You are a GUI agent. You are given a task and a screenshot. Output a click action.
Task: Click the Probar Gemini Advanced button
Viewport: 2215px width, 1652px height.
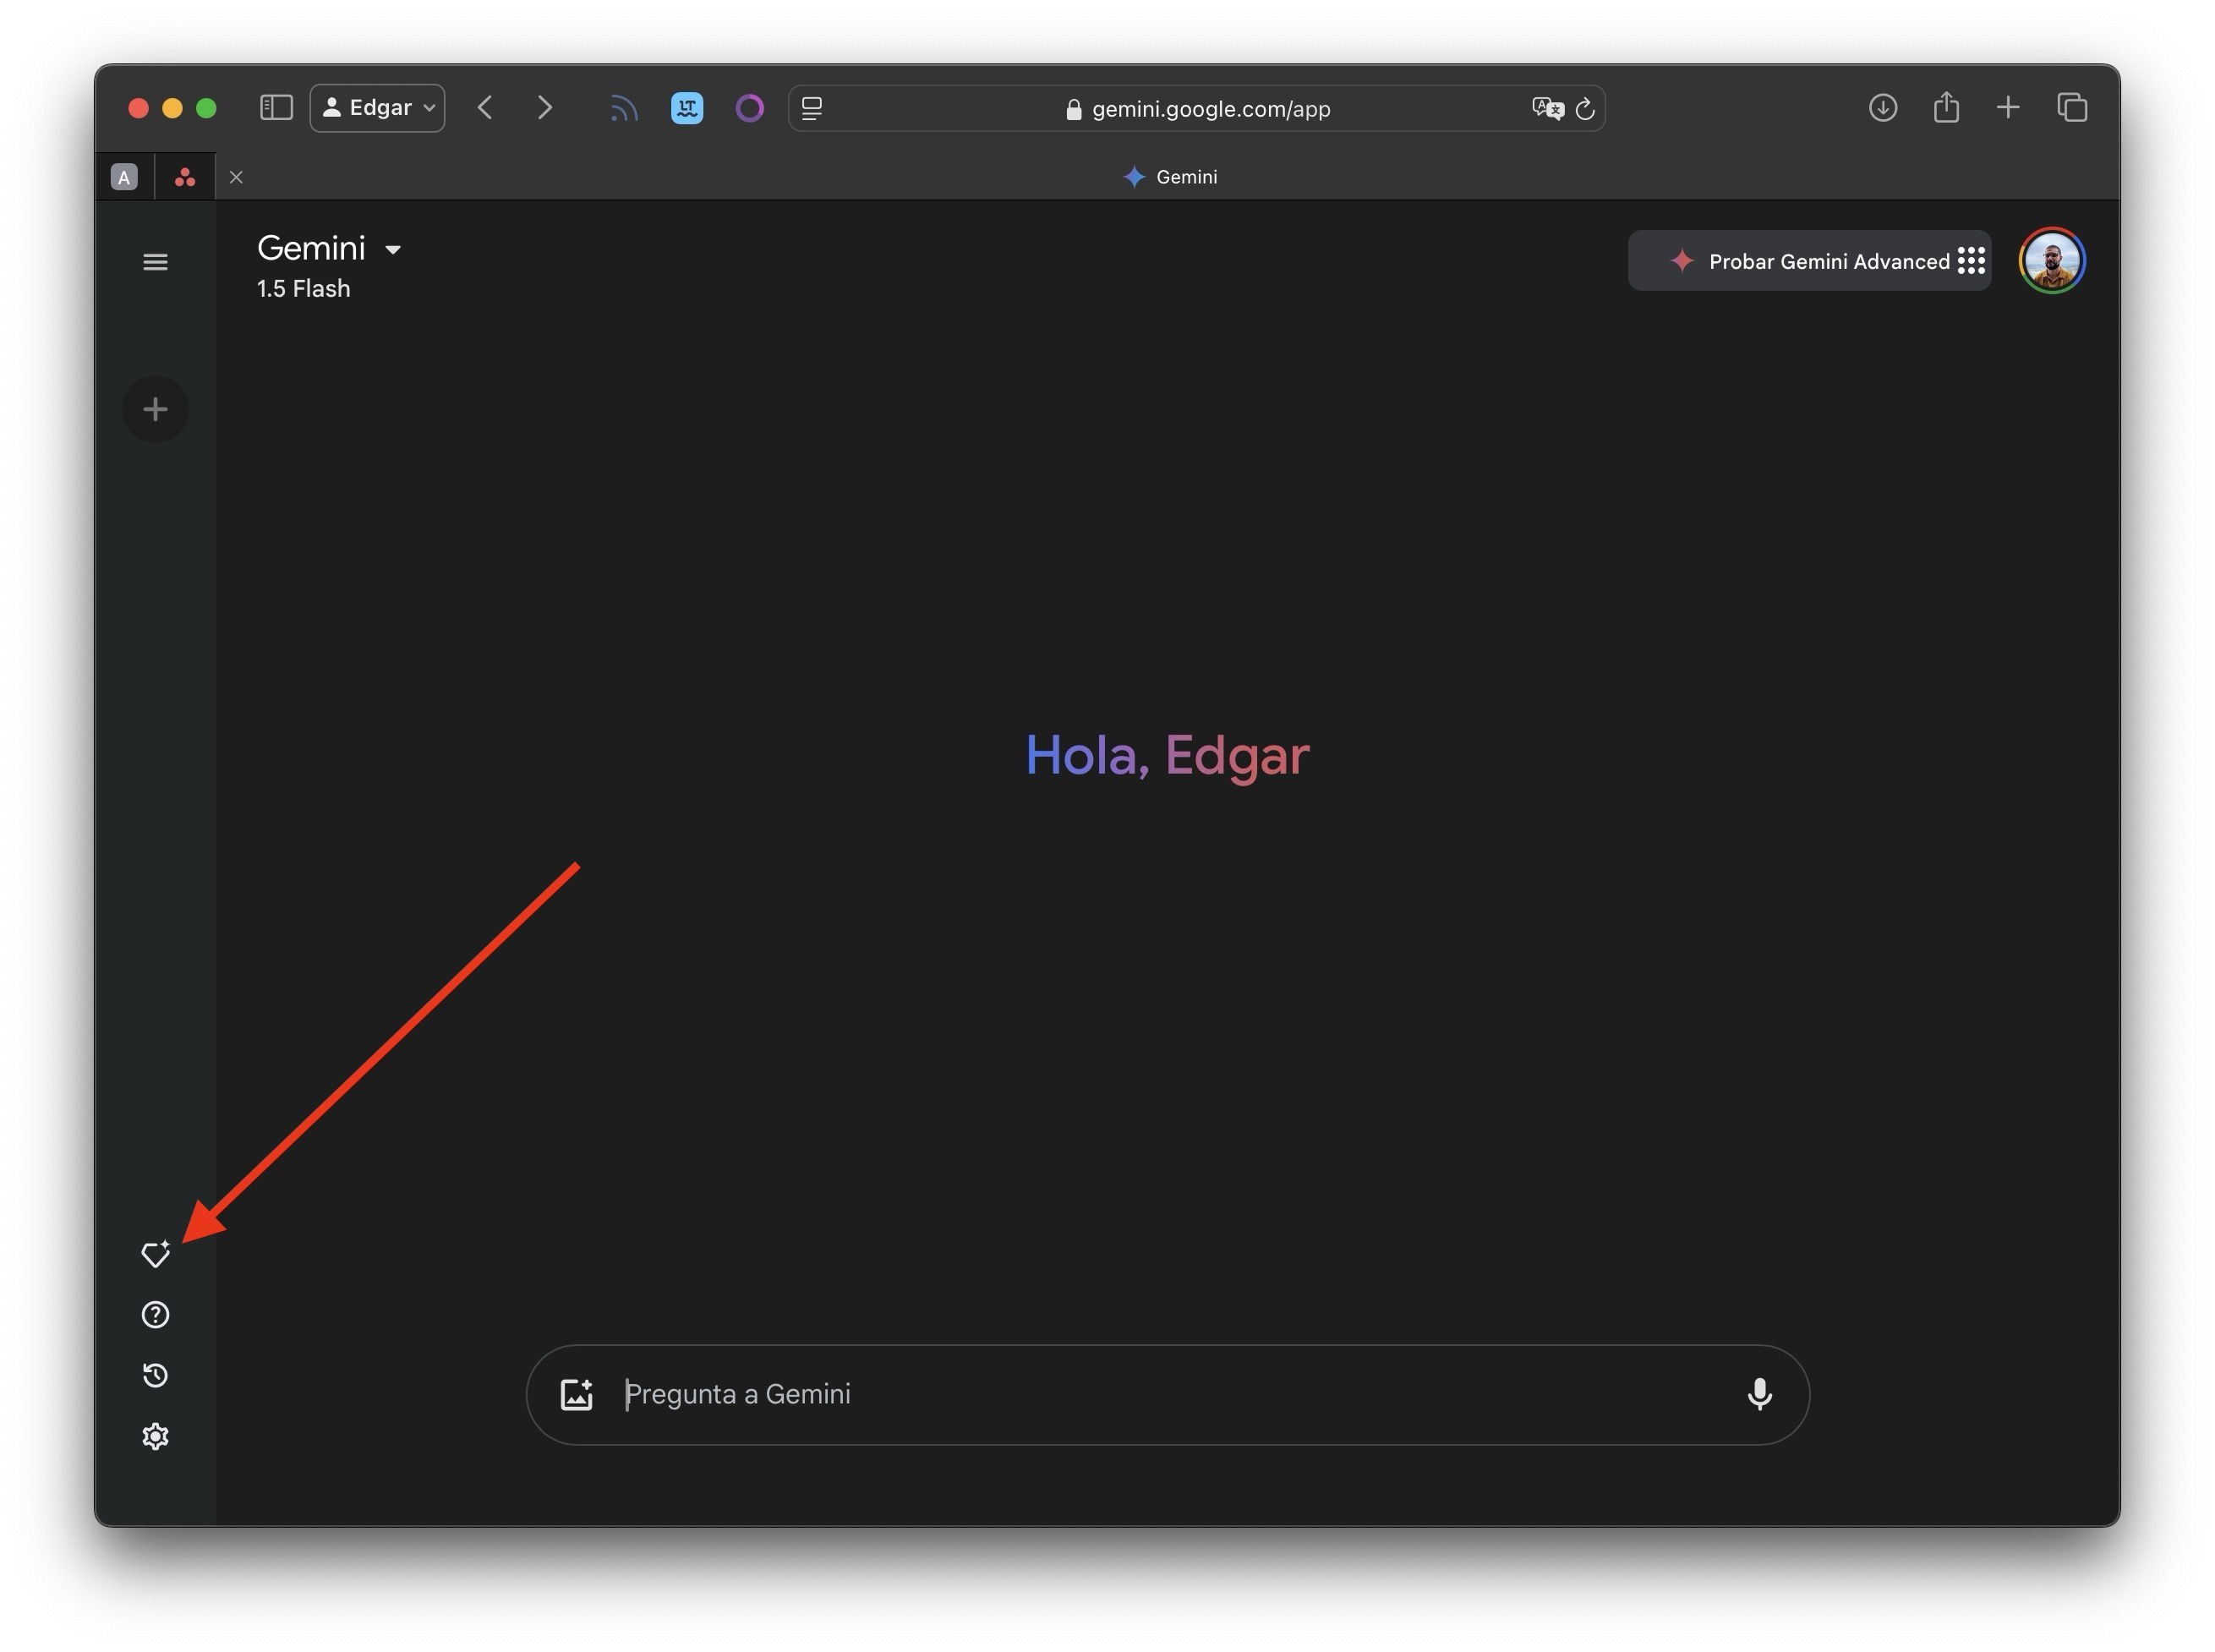coord(1809,261)
